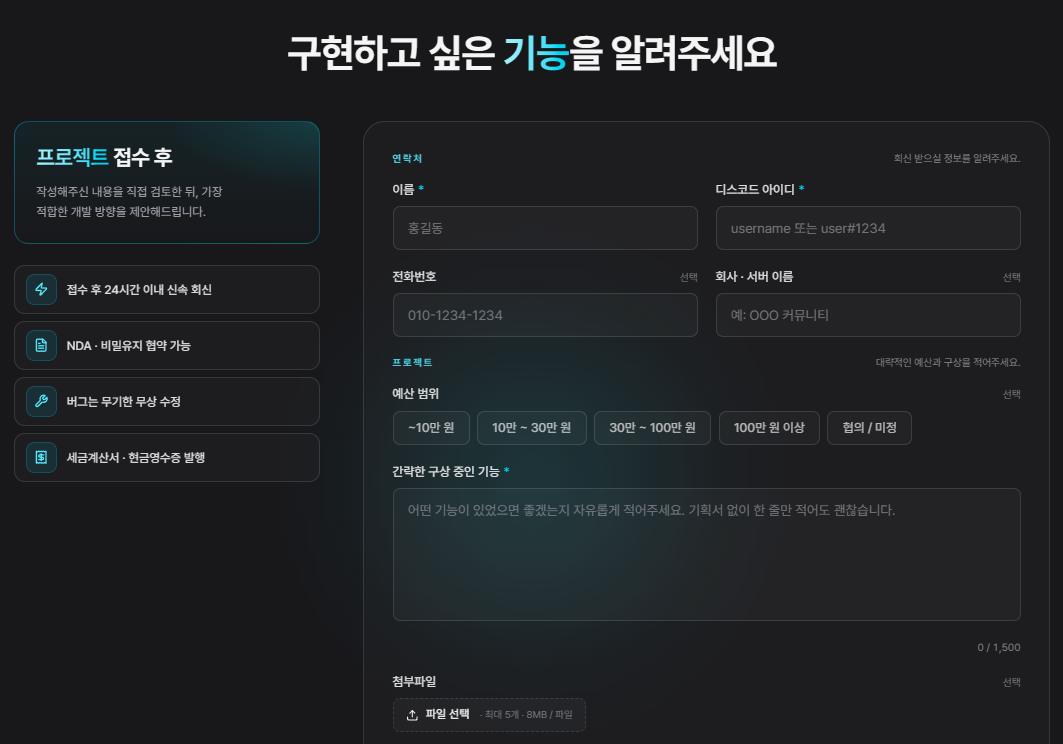Viewport: 1063px width, 744px height.
Task: Click the 전화번호 field showing 010-1234-1234
Action: 545,315
